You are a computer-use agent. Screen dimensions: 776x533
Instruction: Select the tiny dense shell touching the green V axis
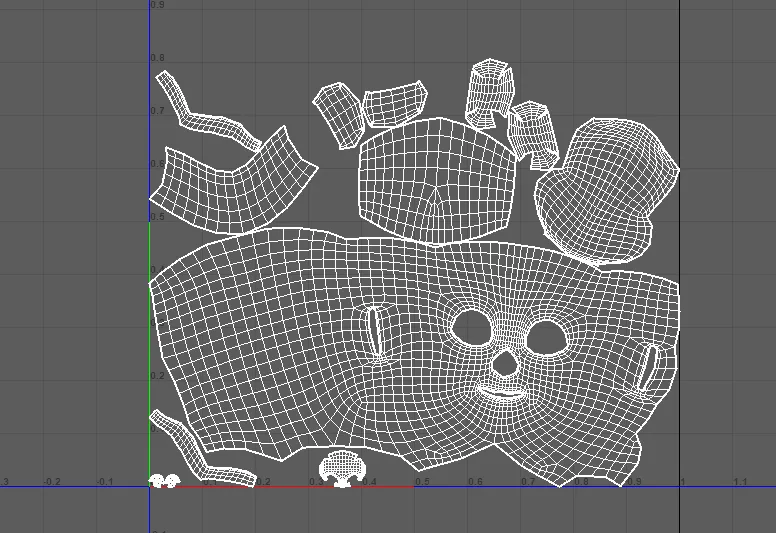tap(156, 481)
